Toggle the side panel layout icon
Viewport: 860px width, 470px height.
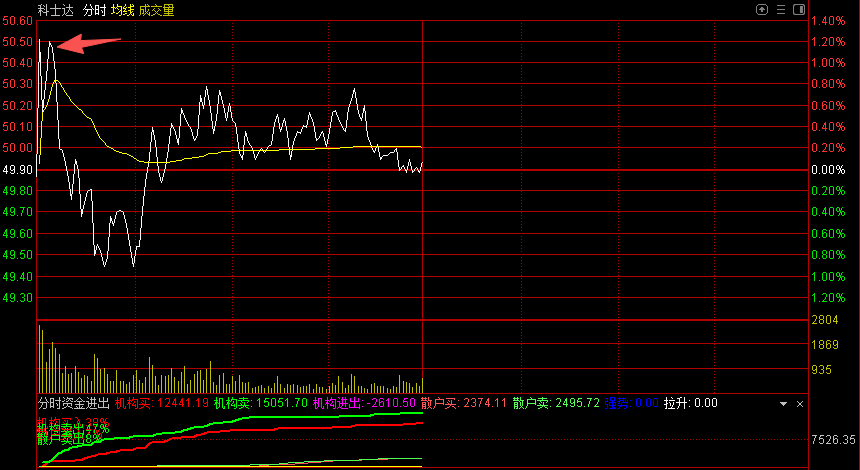(799, 9)
